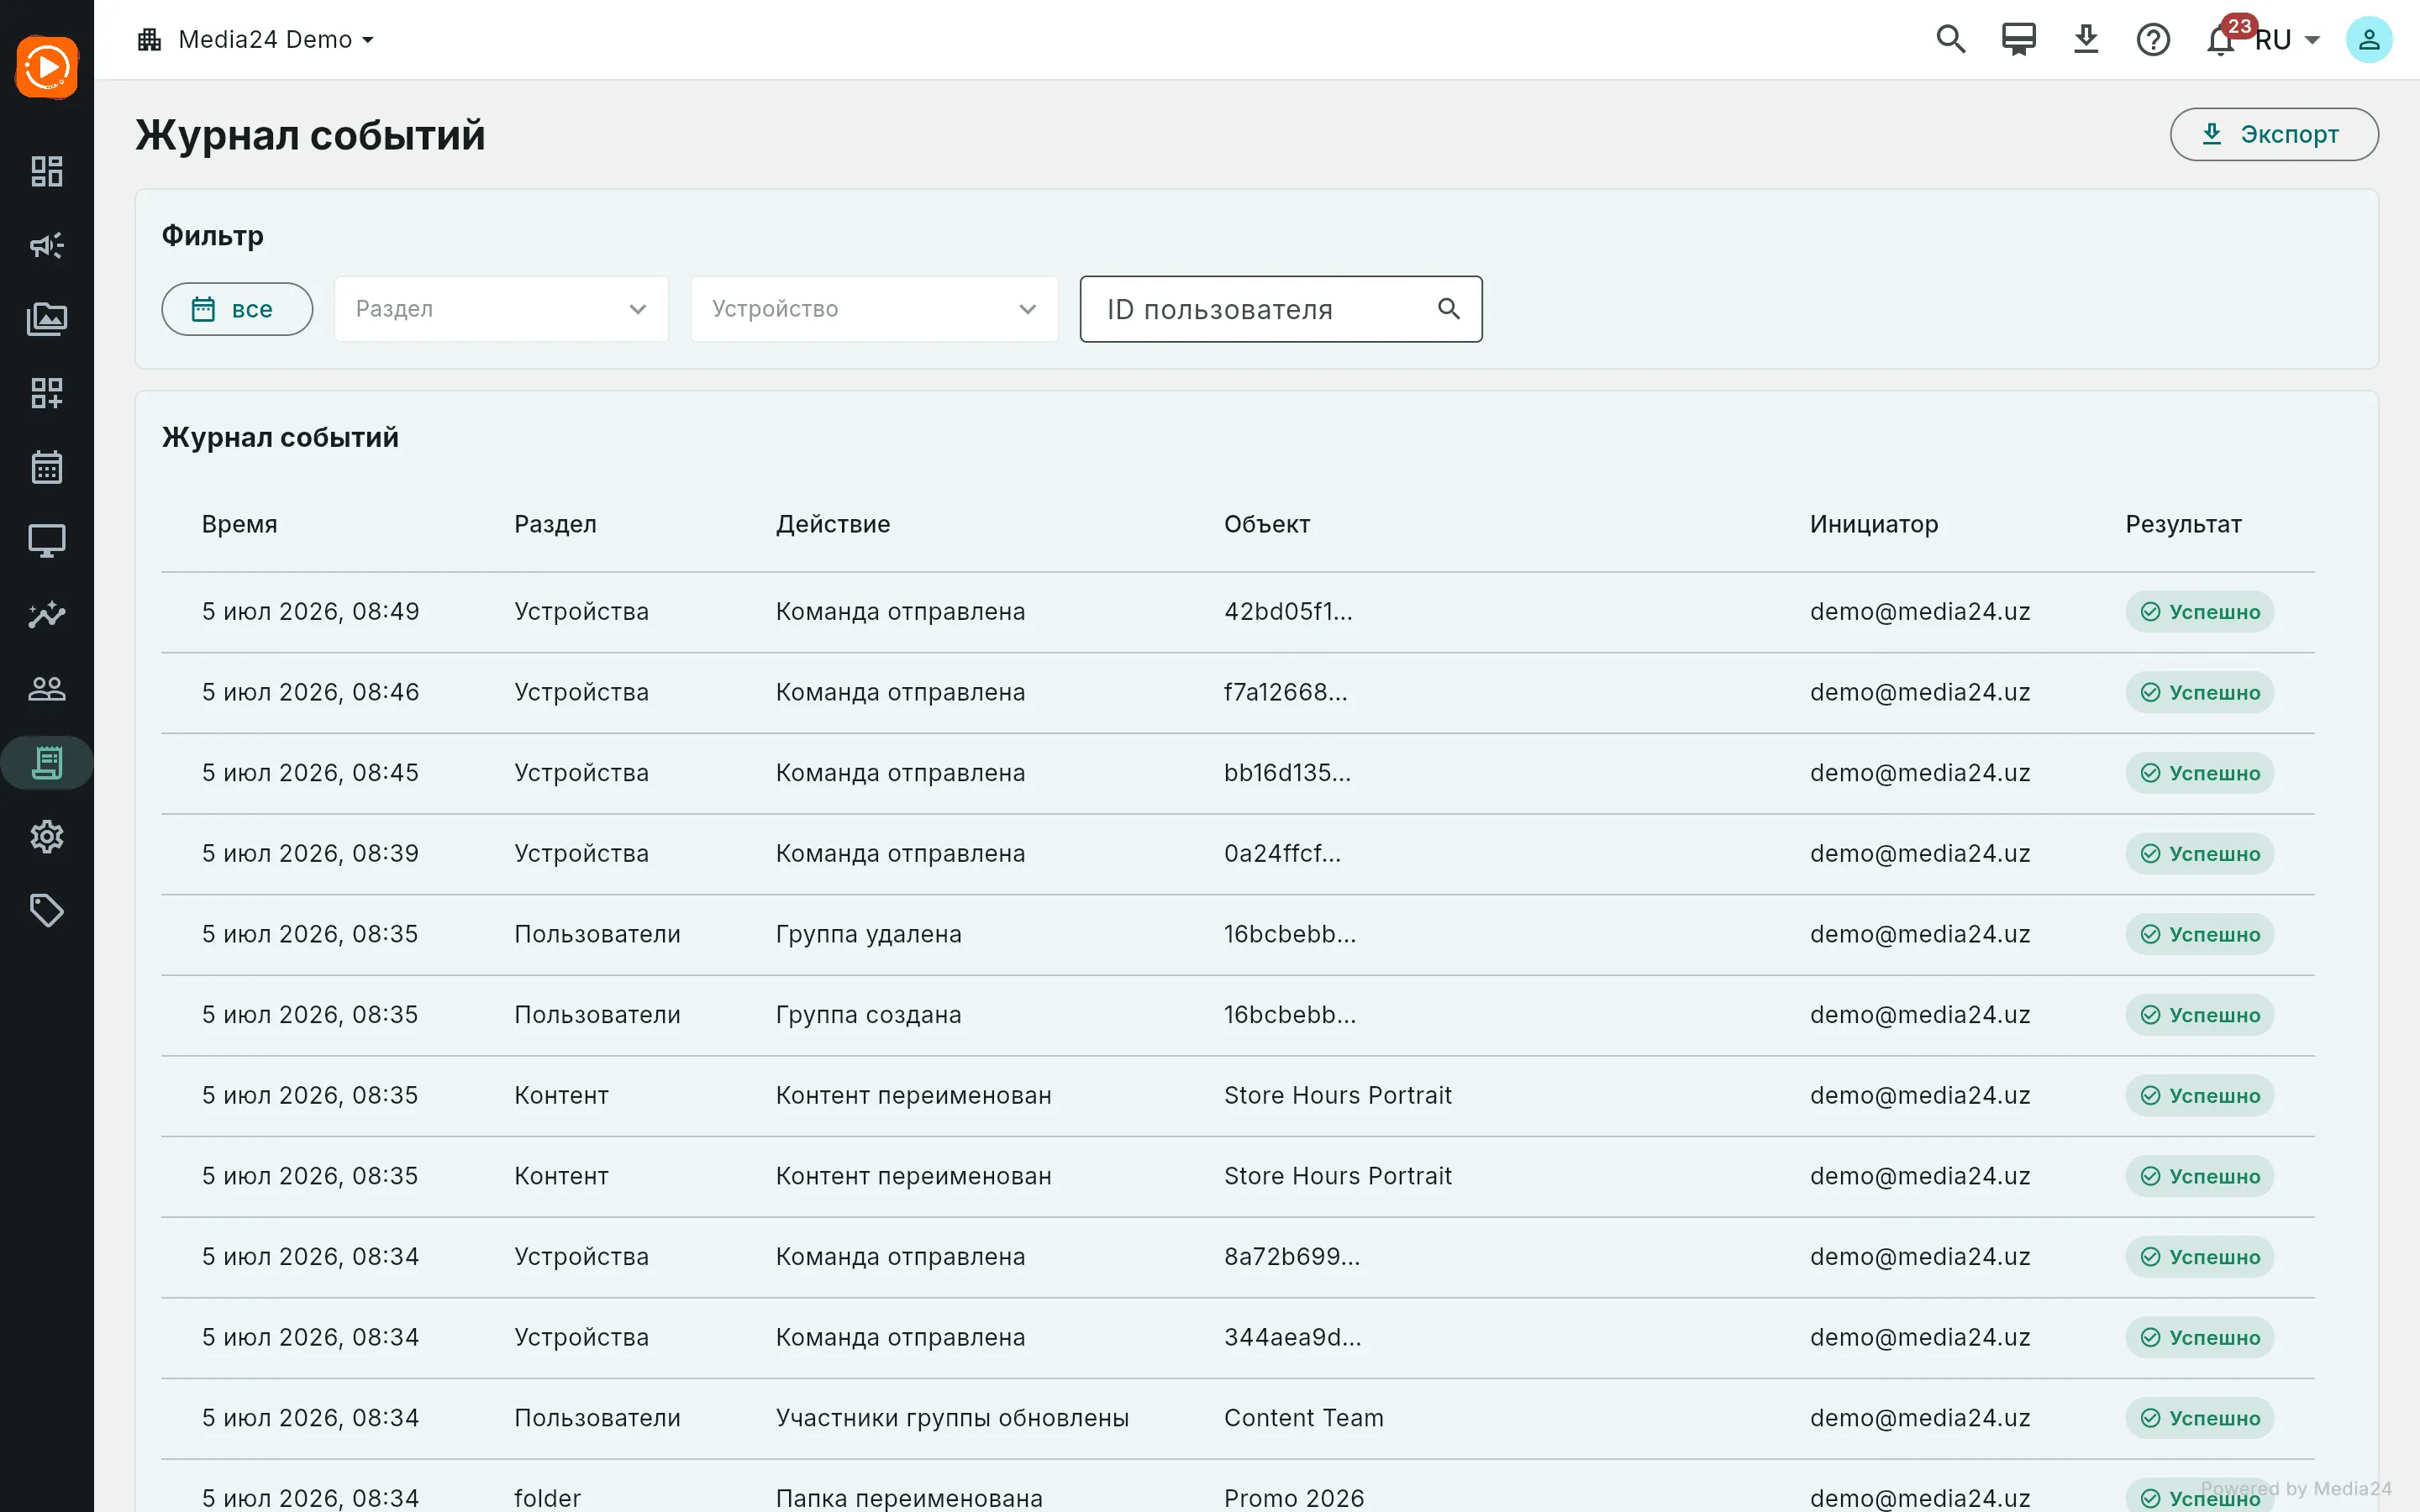Click Команда отправлена in 08:45 row
This screenshot has height=1512, width=2420.
[900, 773]
